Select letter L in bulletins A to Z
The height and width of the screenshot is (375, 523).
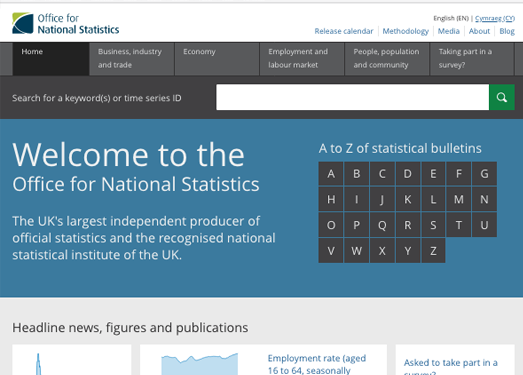(x=433, y=200)
